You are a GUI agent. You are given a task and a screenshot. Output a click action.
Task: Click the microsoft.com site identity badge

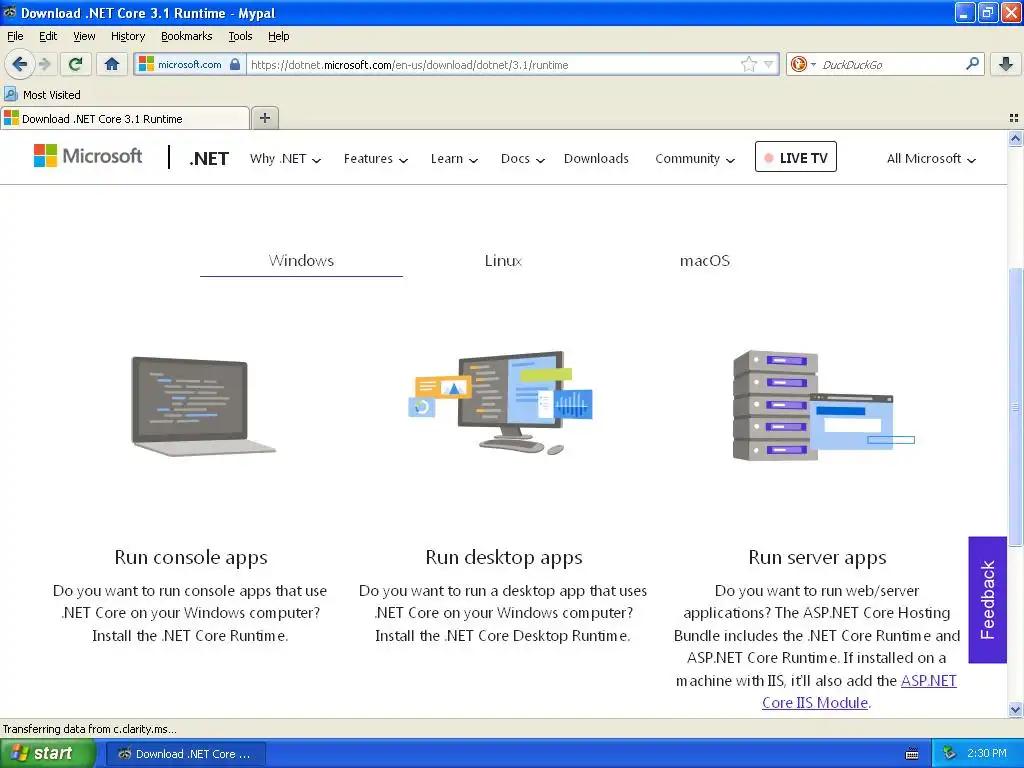(x=190, y=64)
